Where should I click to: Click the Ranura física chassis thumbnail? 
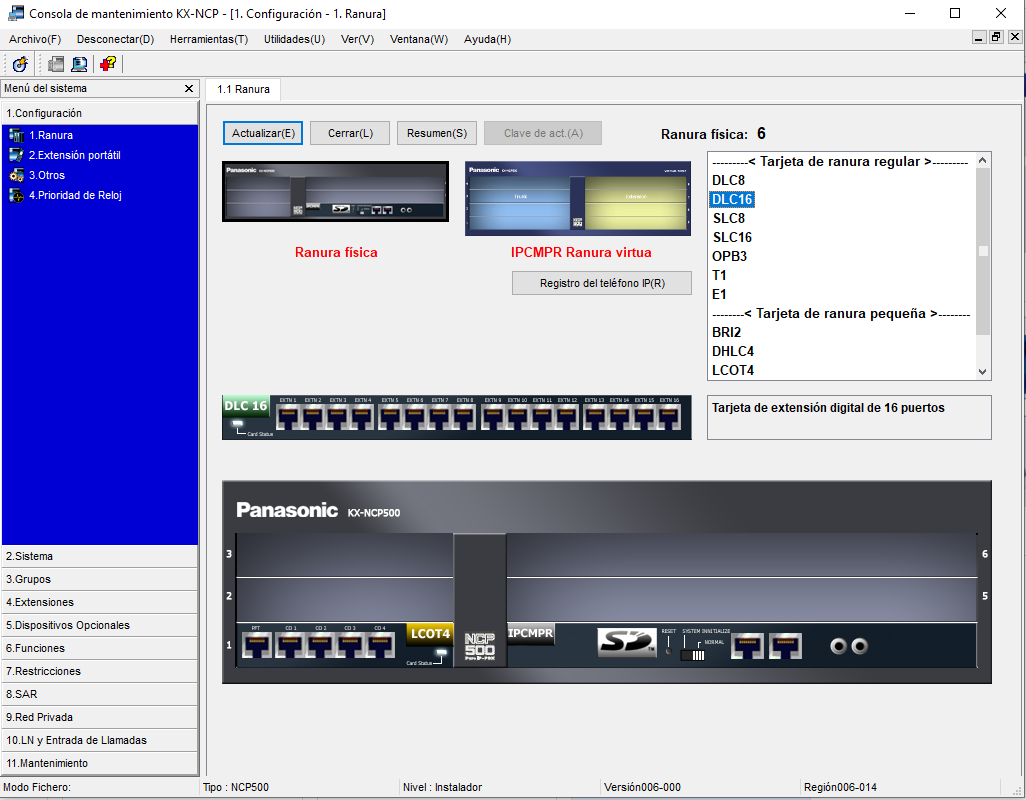[x=336, y=192]
